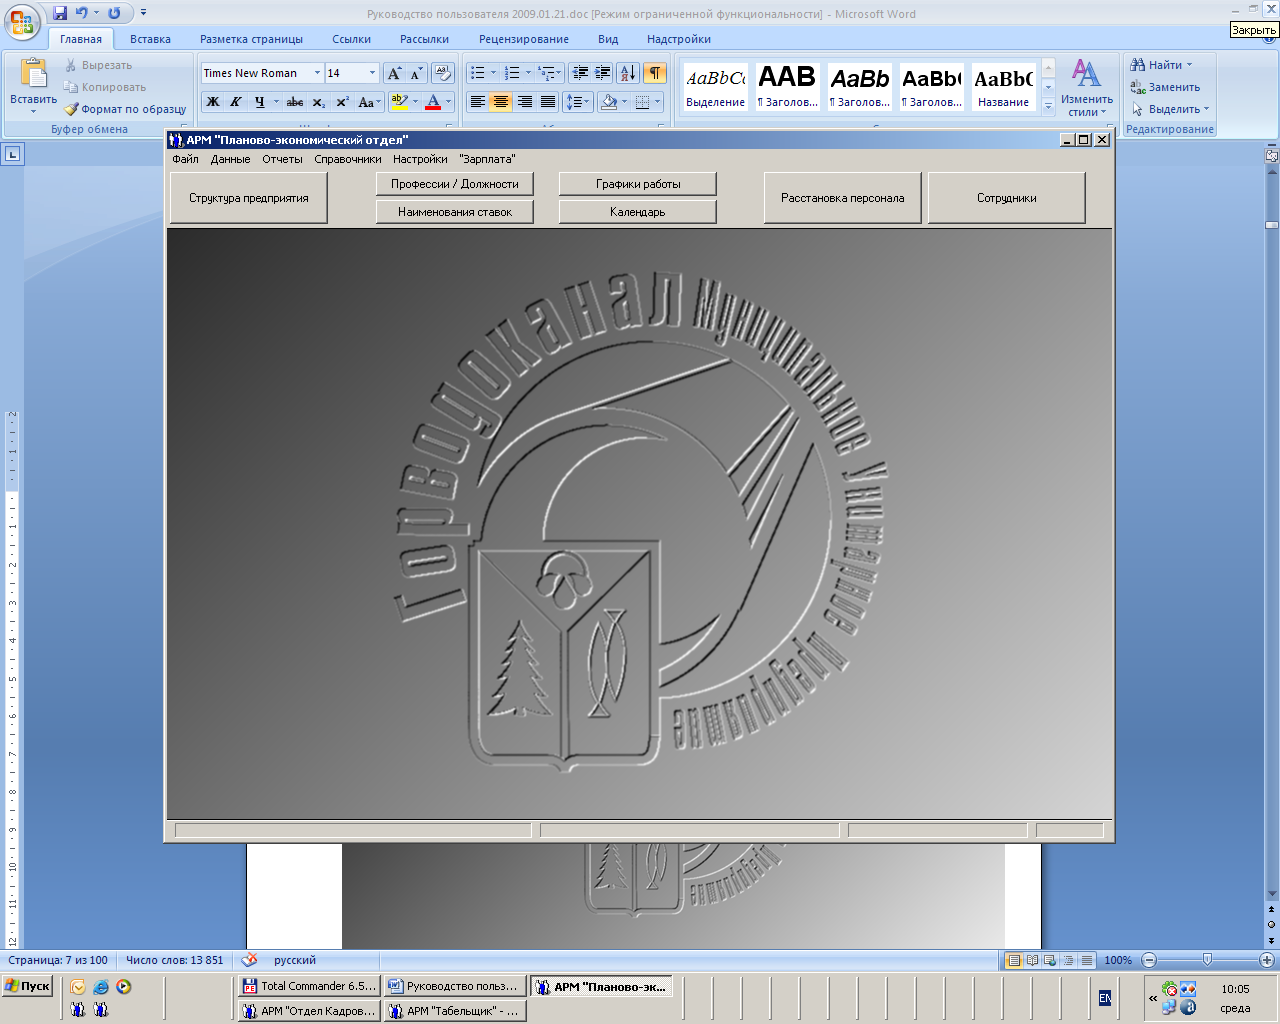Toggle center alignment
The image size is (1280, 1024).
[501, 102]
